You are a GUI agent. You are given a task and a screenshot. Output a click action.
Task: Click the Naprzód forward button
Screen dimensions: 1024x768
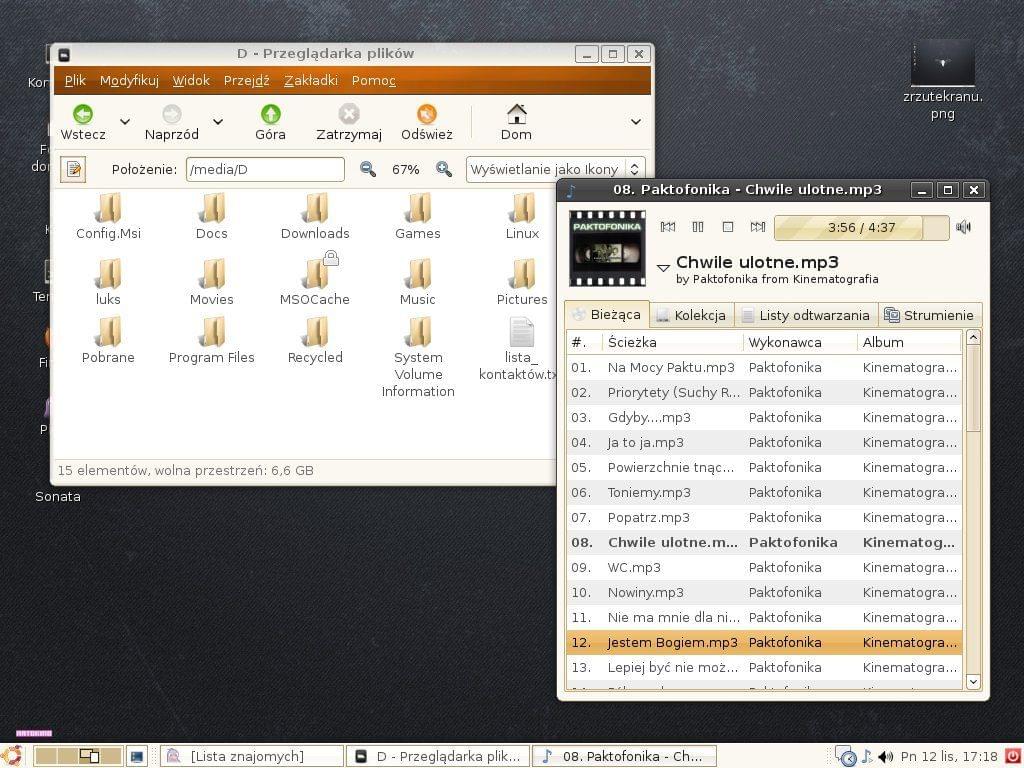click(x=172, y=122)
